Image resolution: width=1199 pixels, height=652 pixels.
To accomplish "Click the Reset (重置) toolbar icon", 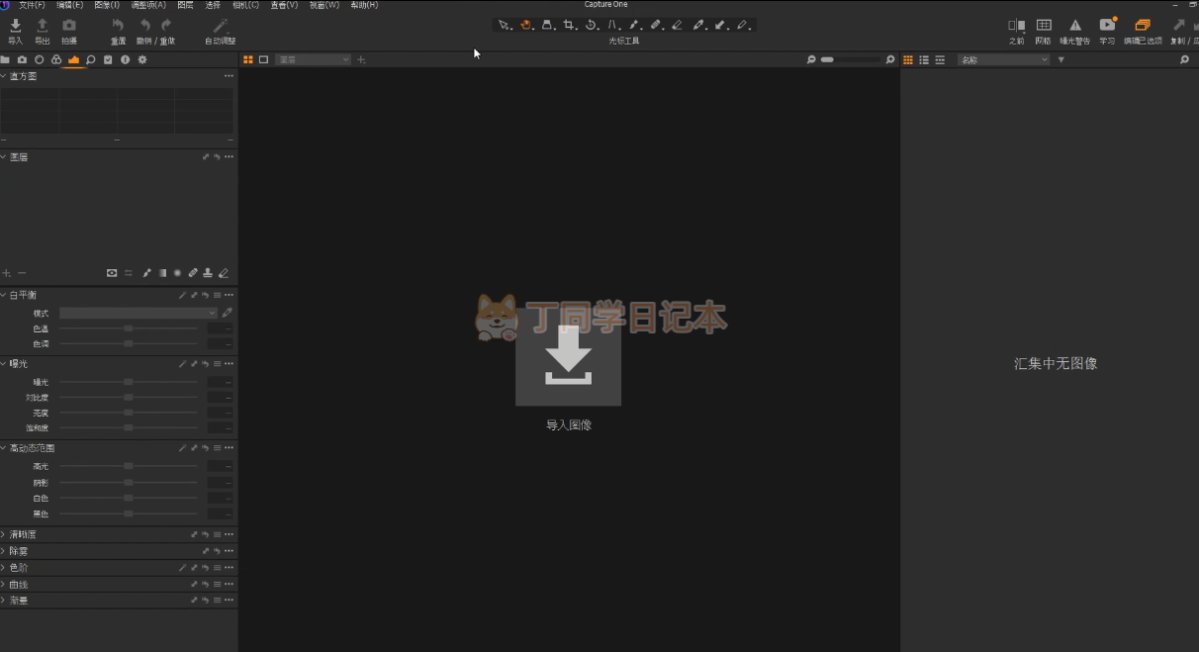I will [x=118, y=26].
